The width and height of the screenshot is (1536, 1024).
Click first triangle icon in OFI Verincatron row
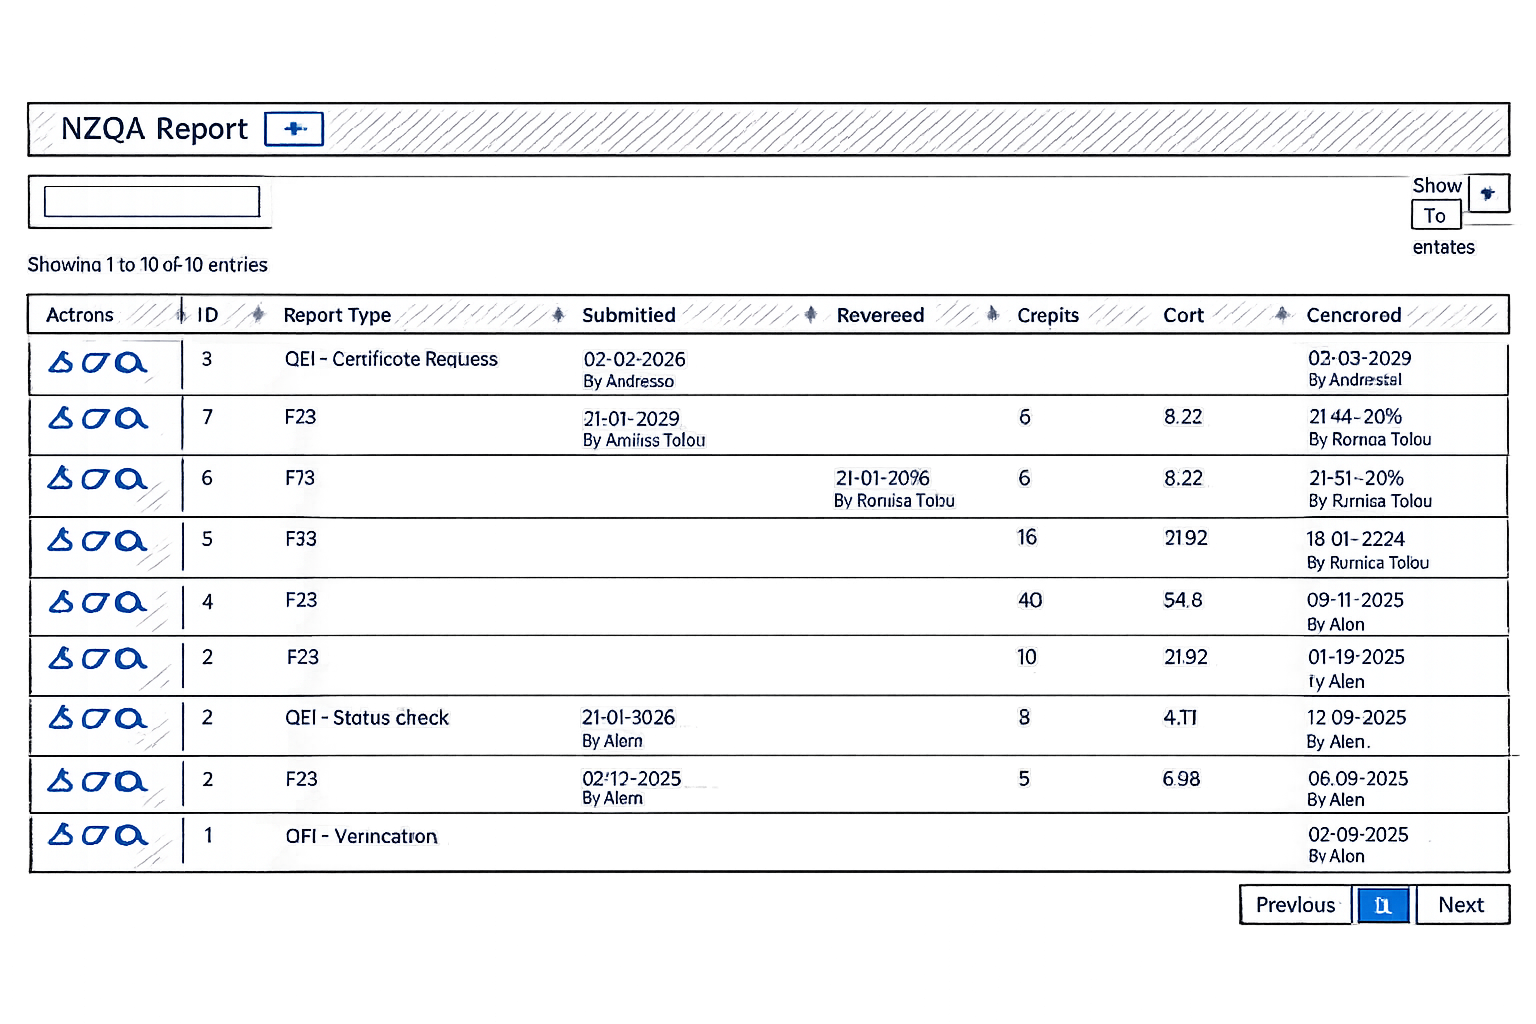tap(61, 834)
